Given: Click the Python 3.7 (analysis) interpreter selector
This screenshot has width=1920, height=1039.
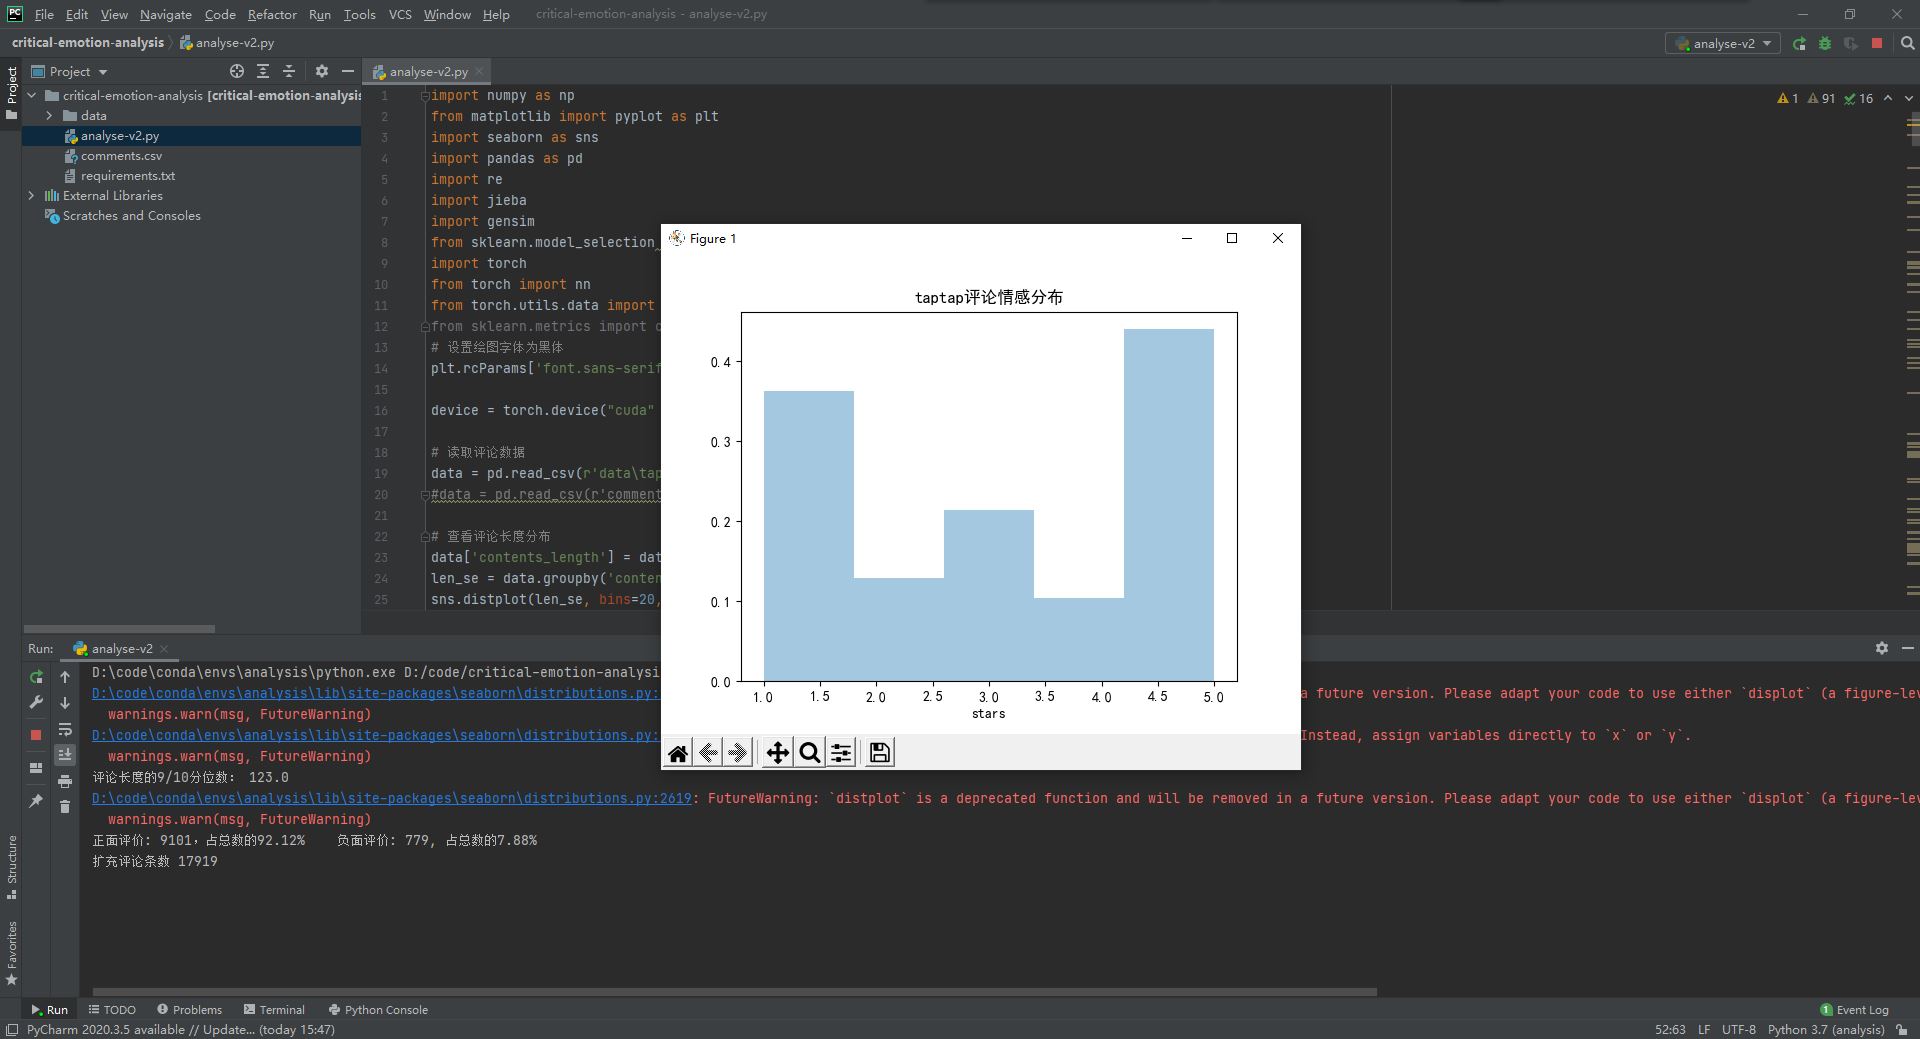Looking at the screenshot, I should [x=1825, y=1029].
